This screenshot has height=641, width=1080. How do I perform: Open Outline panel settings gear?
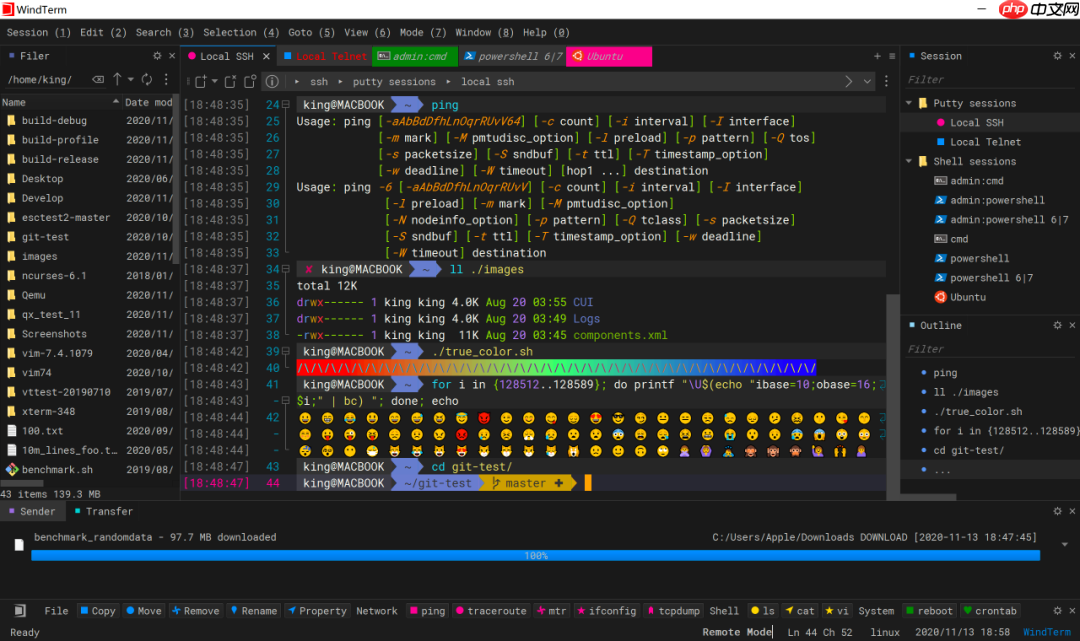(x=1057, y=325)
